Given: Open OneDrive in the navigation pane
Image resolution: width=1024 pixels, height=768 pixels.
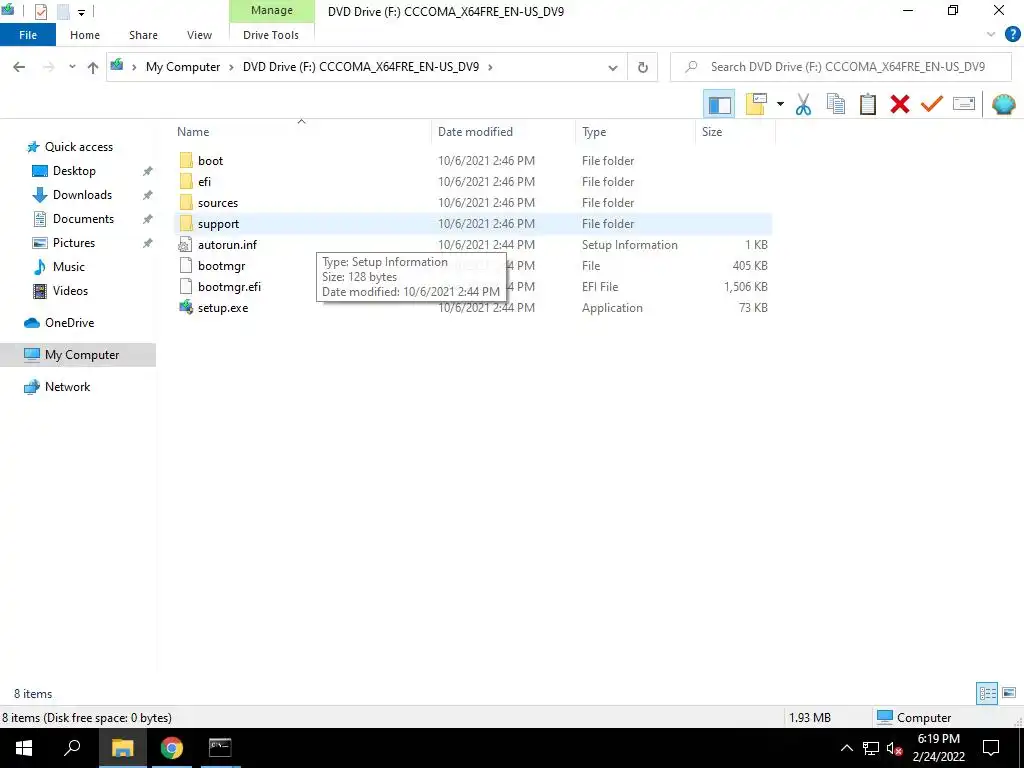Looking at the screenshot, I should pos(69,323).
